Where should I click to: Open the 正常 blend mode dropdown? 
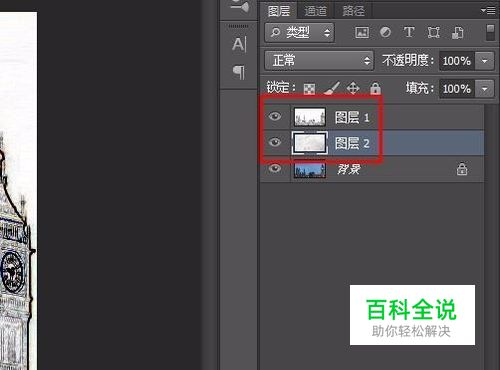(x=319, y=61)
